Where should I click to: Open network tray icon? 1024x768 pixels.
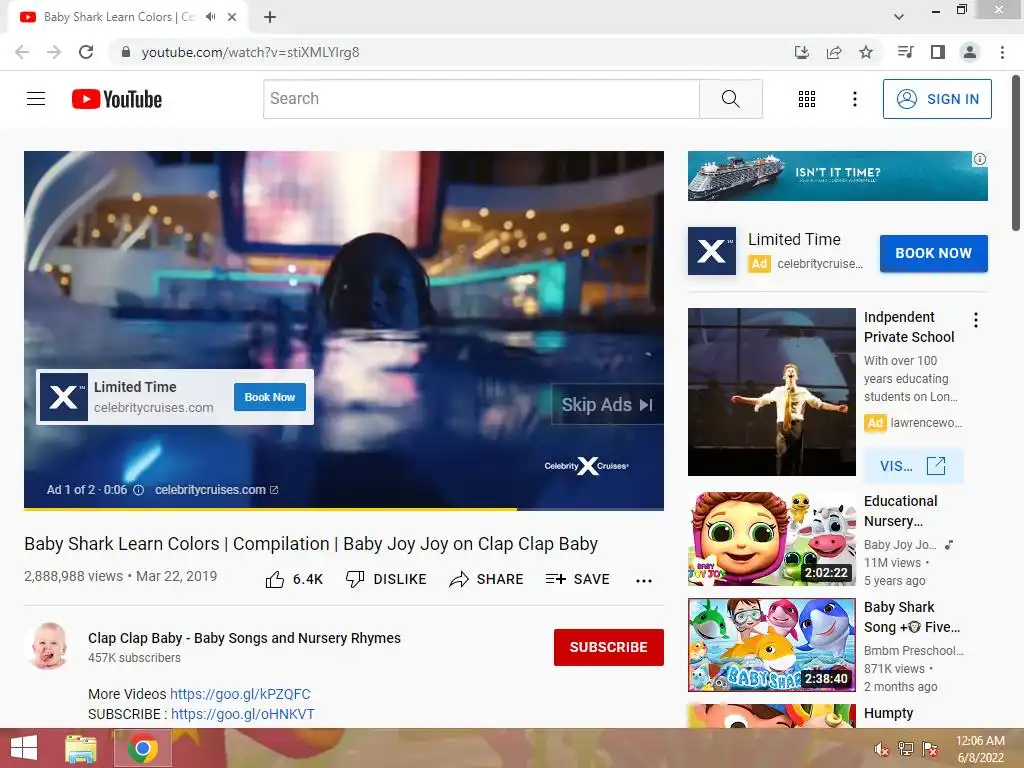906,749
